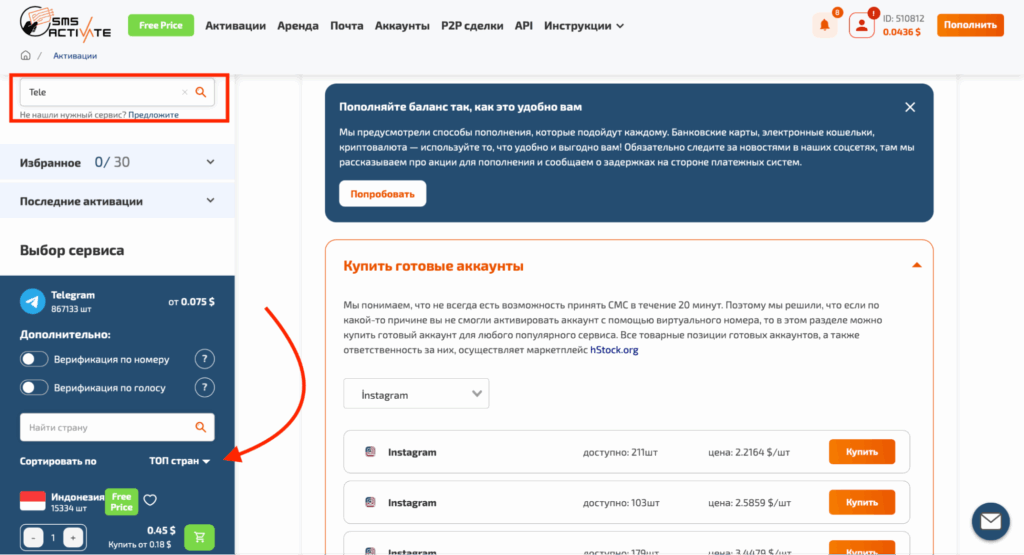Expand the Последние активации section
Viewport: 1024px width, 555px height.
point(210,200)
